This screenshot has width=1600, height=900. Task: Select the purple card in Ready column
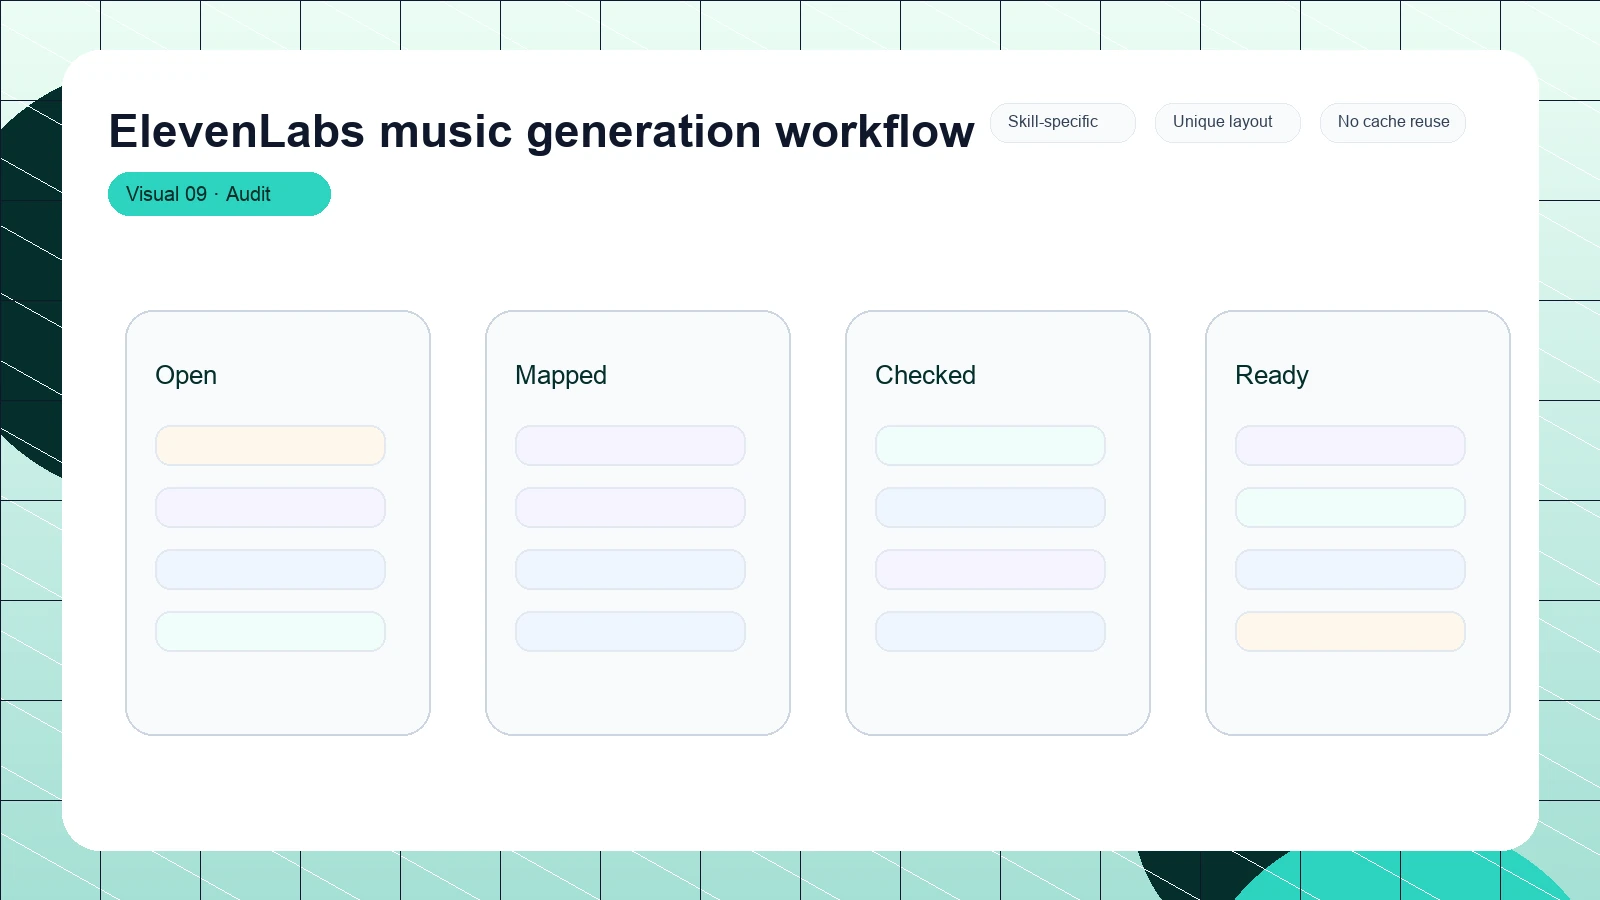[1350, 446]
